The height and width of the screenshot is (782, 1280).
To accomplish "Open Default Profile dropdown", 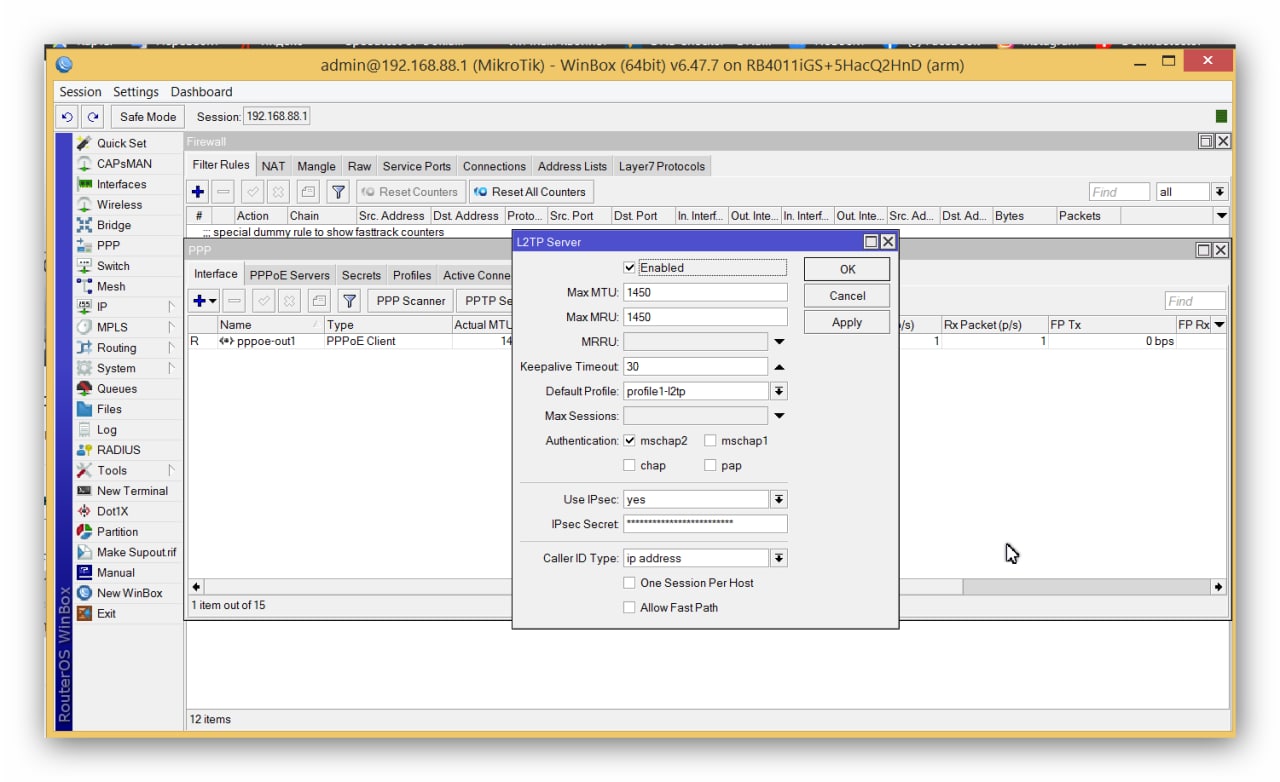I will 779,391.
